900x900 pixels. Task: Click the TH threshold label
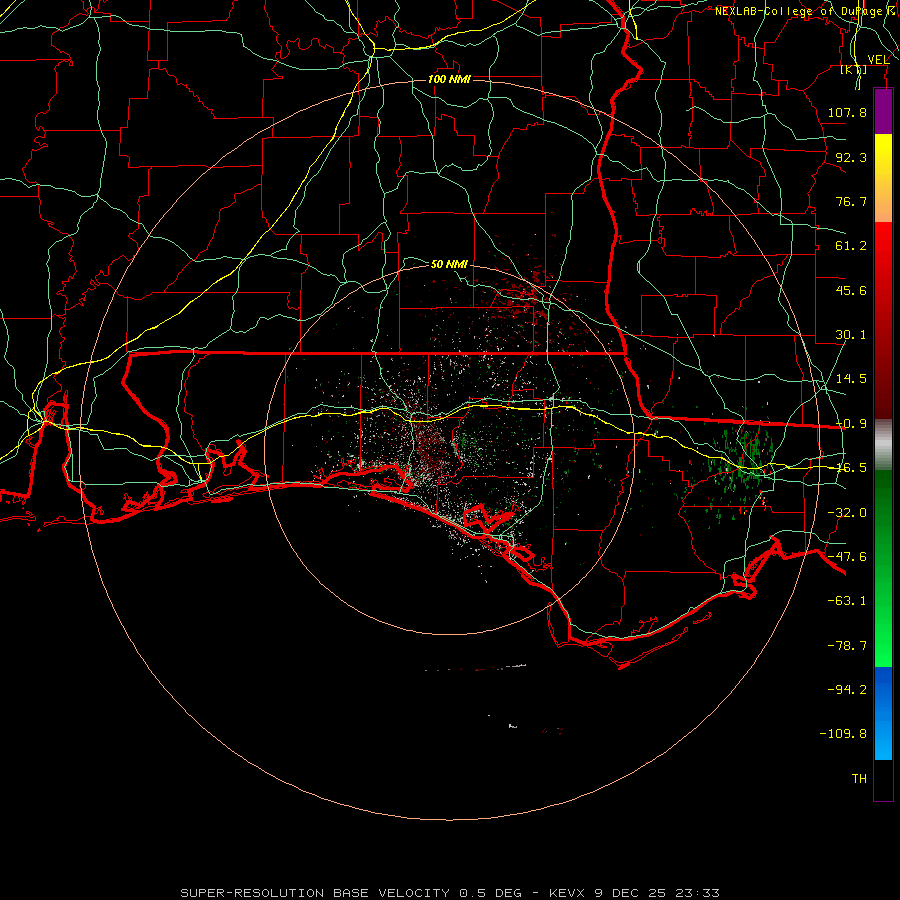click(859, 779)
